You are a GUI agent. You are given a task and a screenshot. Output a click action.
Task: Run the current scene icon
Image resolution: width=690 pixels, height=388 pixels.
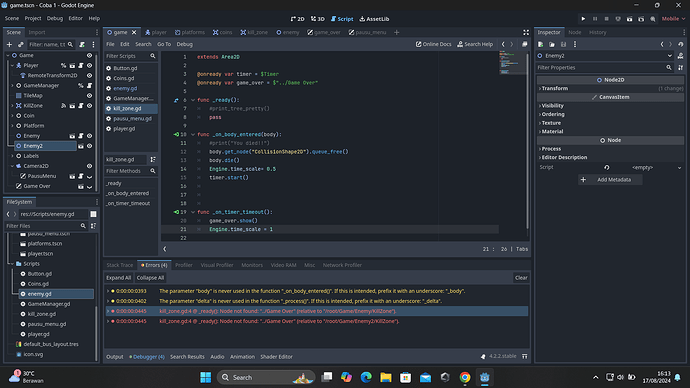coord(629,19)
